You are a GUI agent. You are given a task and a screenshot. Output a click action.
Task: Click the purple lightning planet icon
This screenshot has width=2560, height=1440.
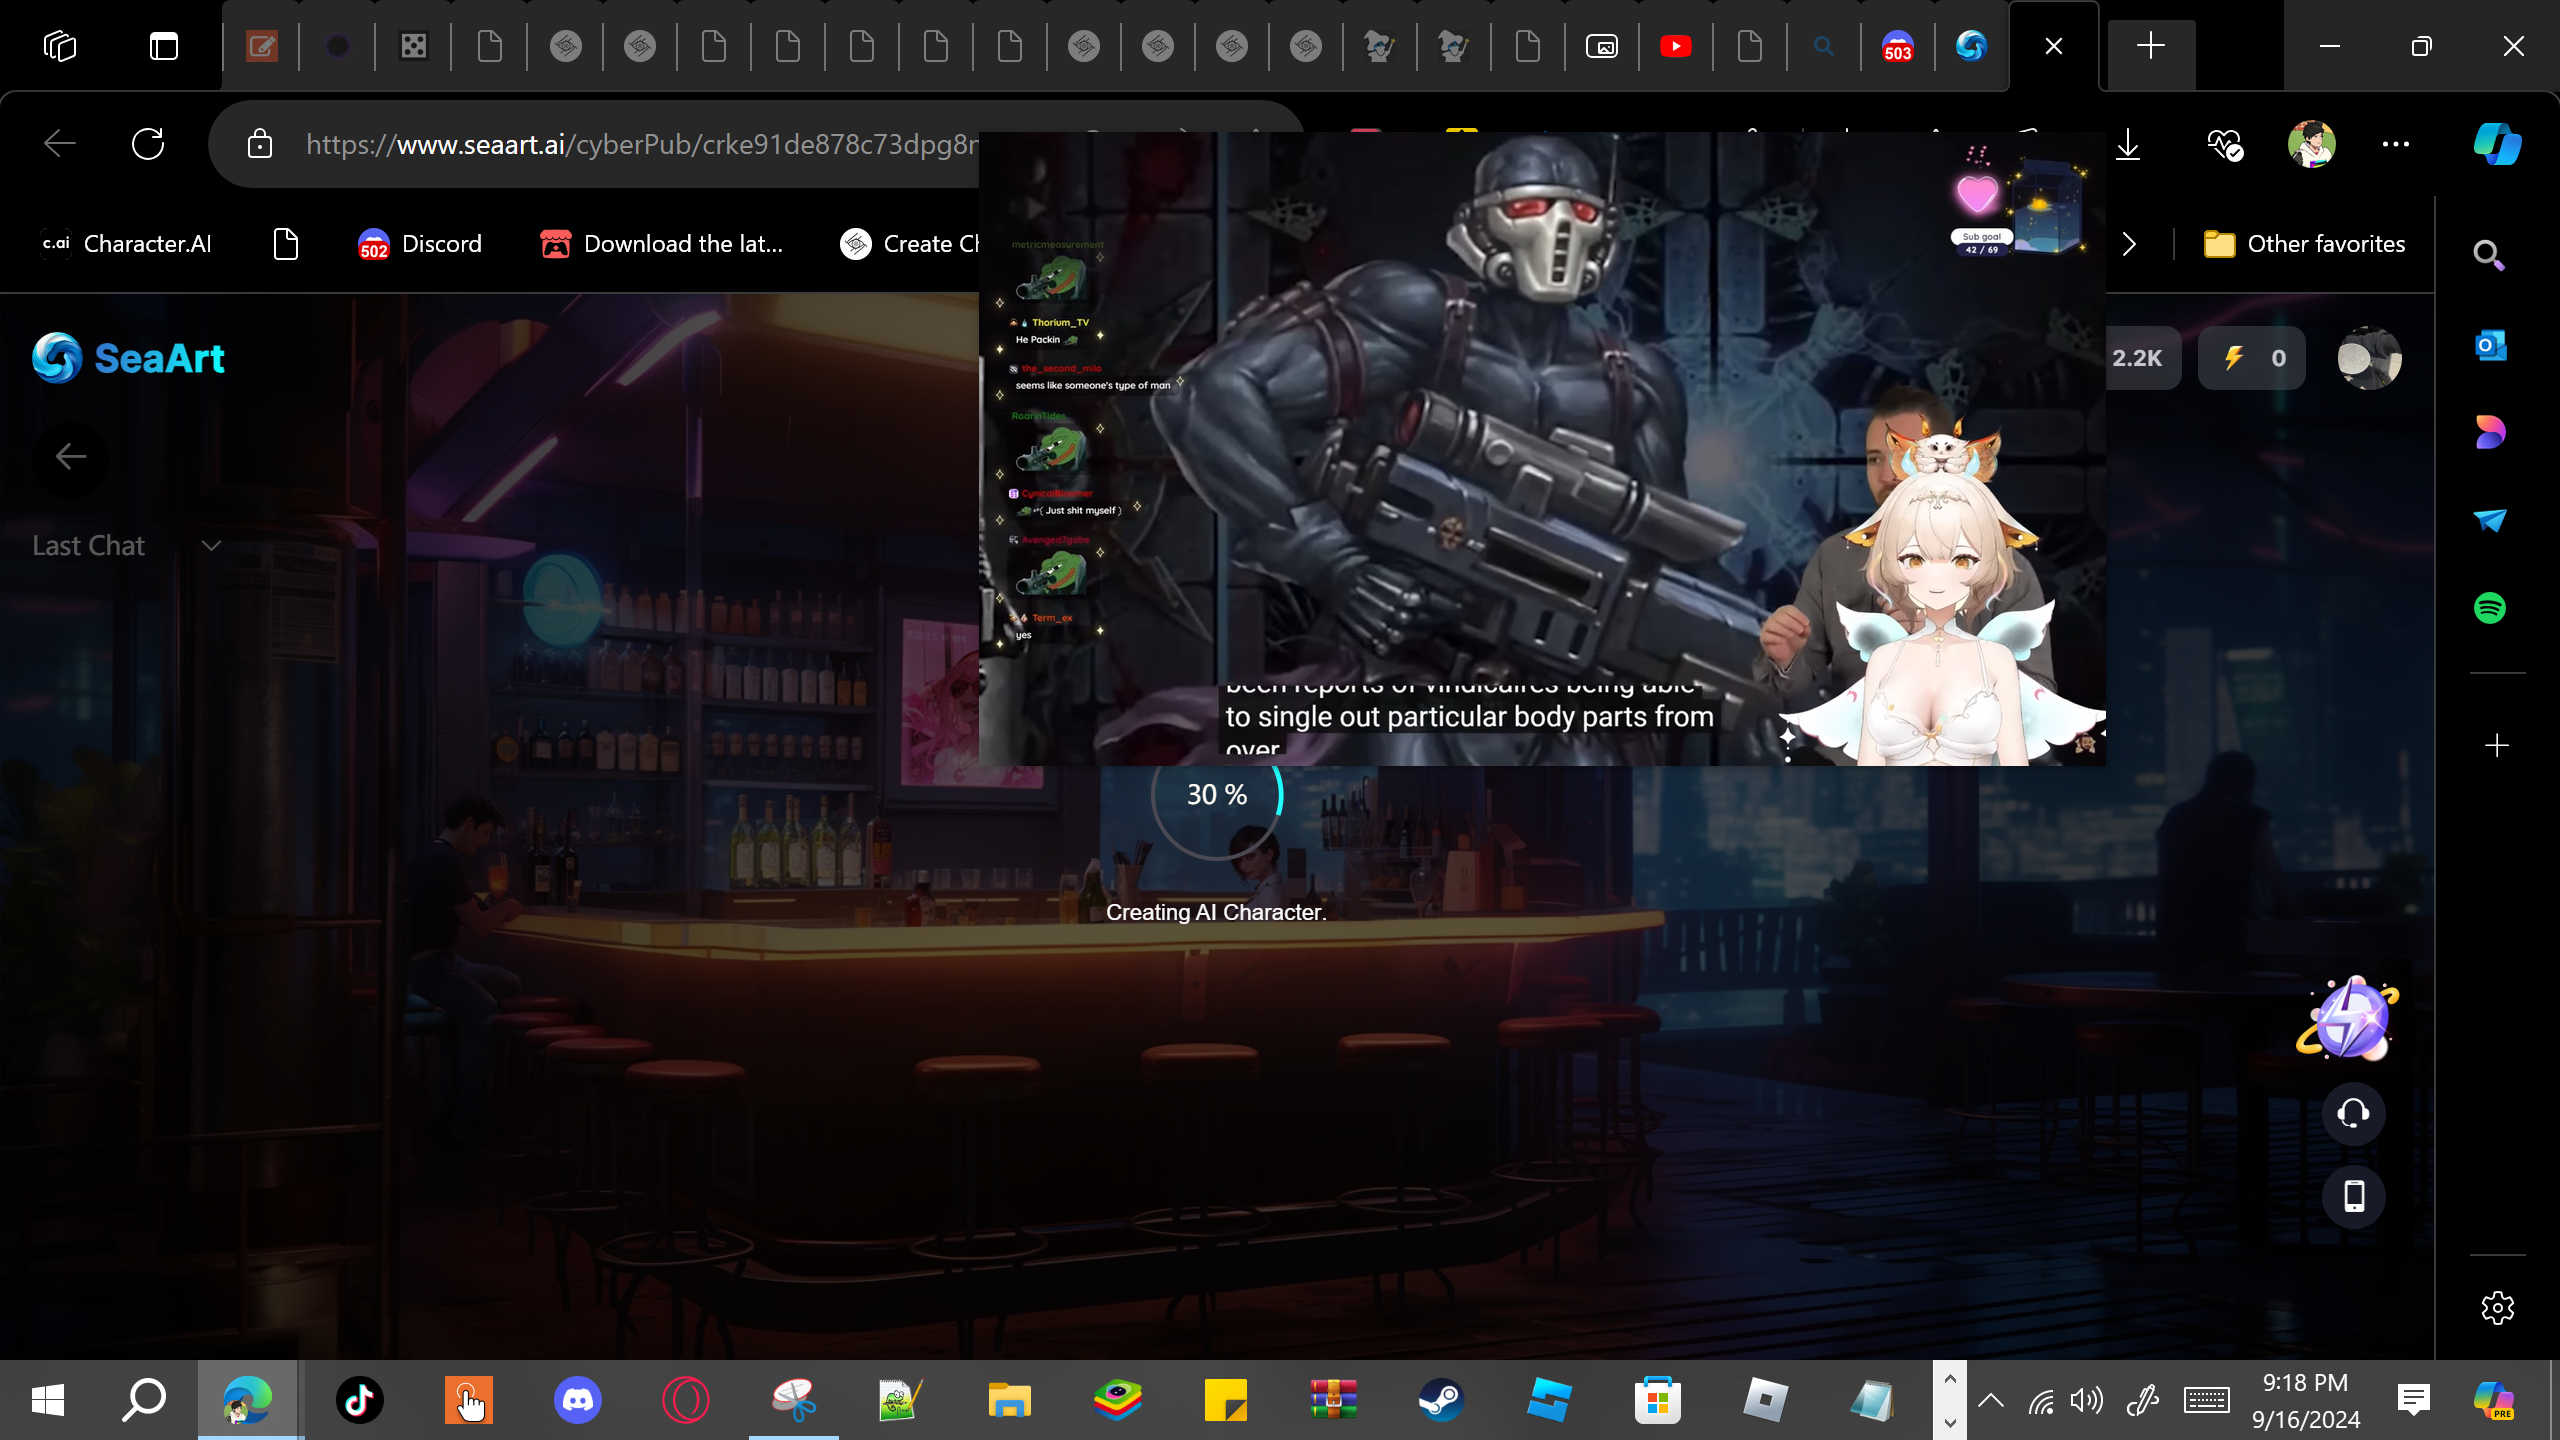[x=2348, y=1019]
